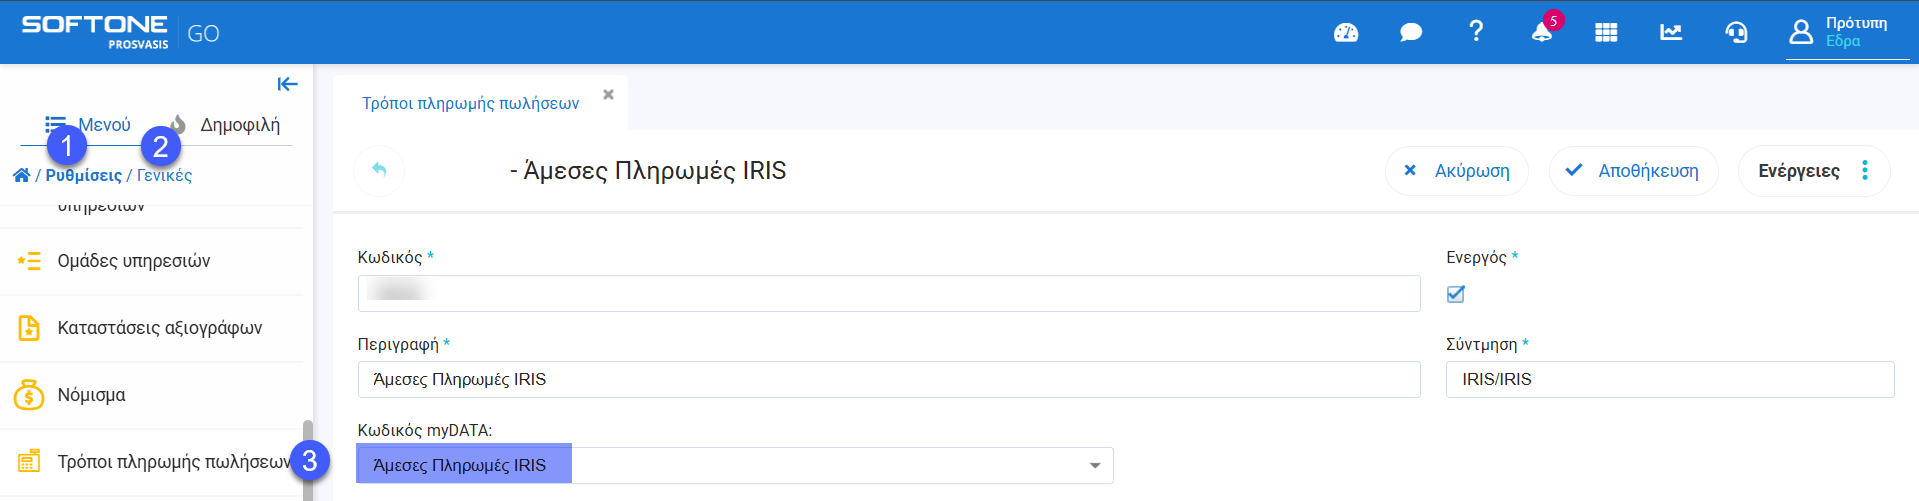The width and height of the screenshot is (1919, 501).
Task: Toggle the Ενεργός checkbox
Action: (1456, 294)
